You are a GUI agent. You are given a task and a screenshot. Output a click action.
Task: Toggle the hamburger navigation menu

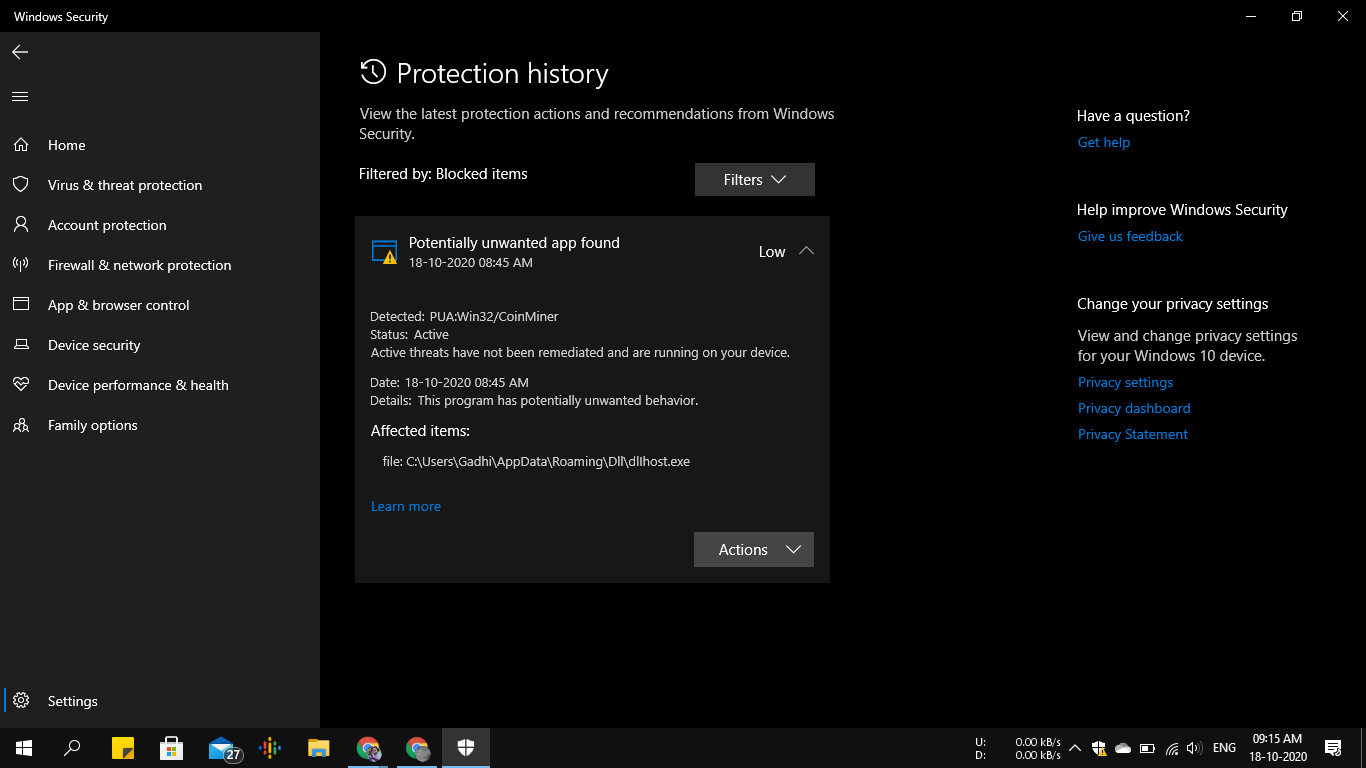20,97
